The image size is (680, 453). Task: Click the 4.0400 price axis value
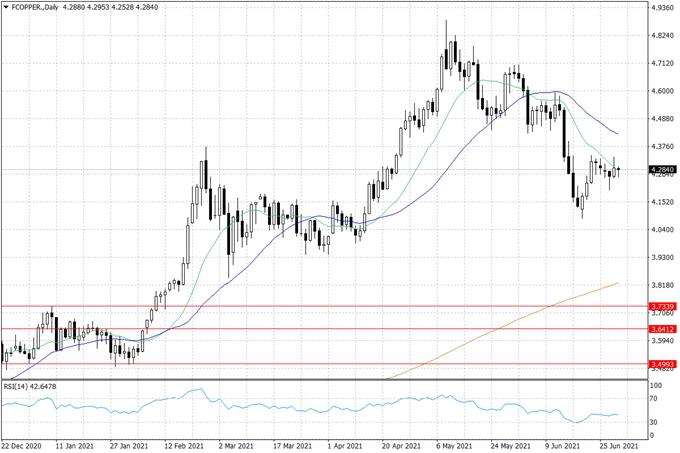662,230
